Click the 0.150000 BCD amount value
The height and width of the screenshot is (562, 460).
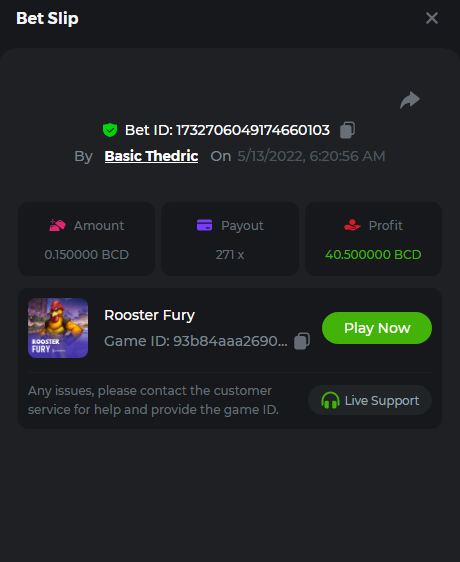86,255
